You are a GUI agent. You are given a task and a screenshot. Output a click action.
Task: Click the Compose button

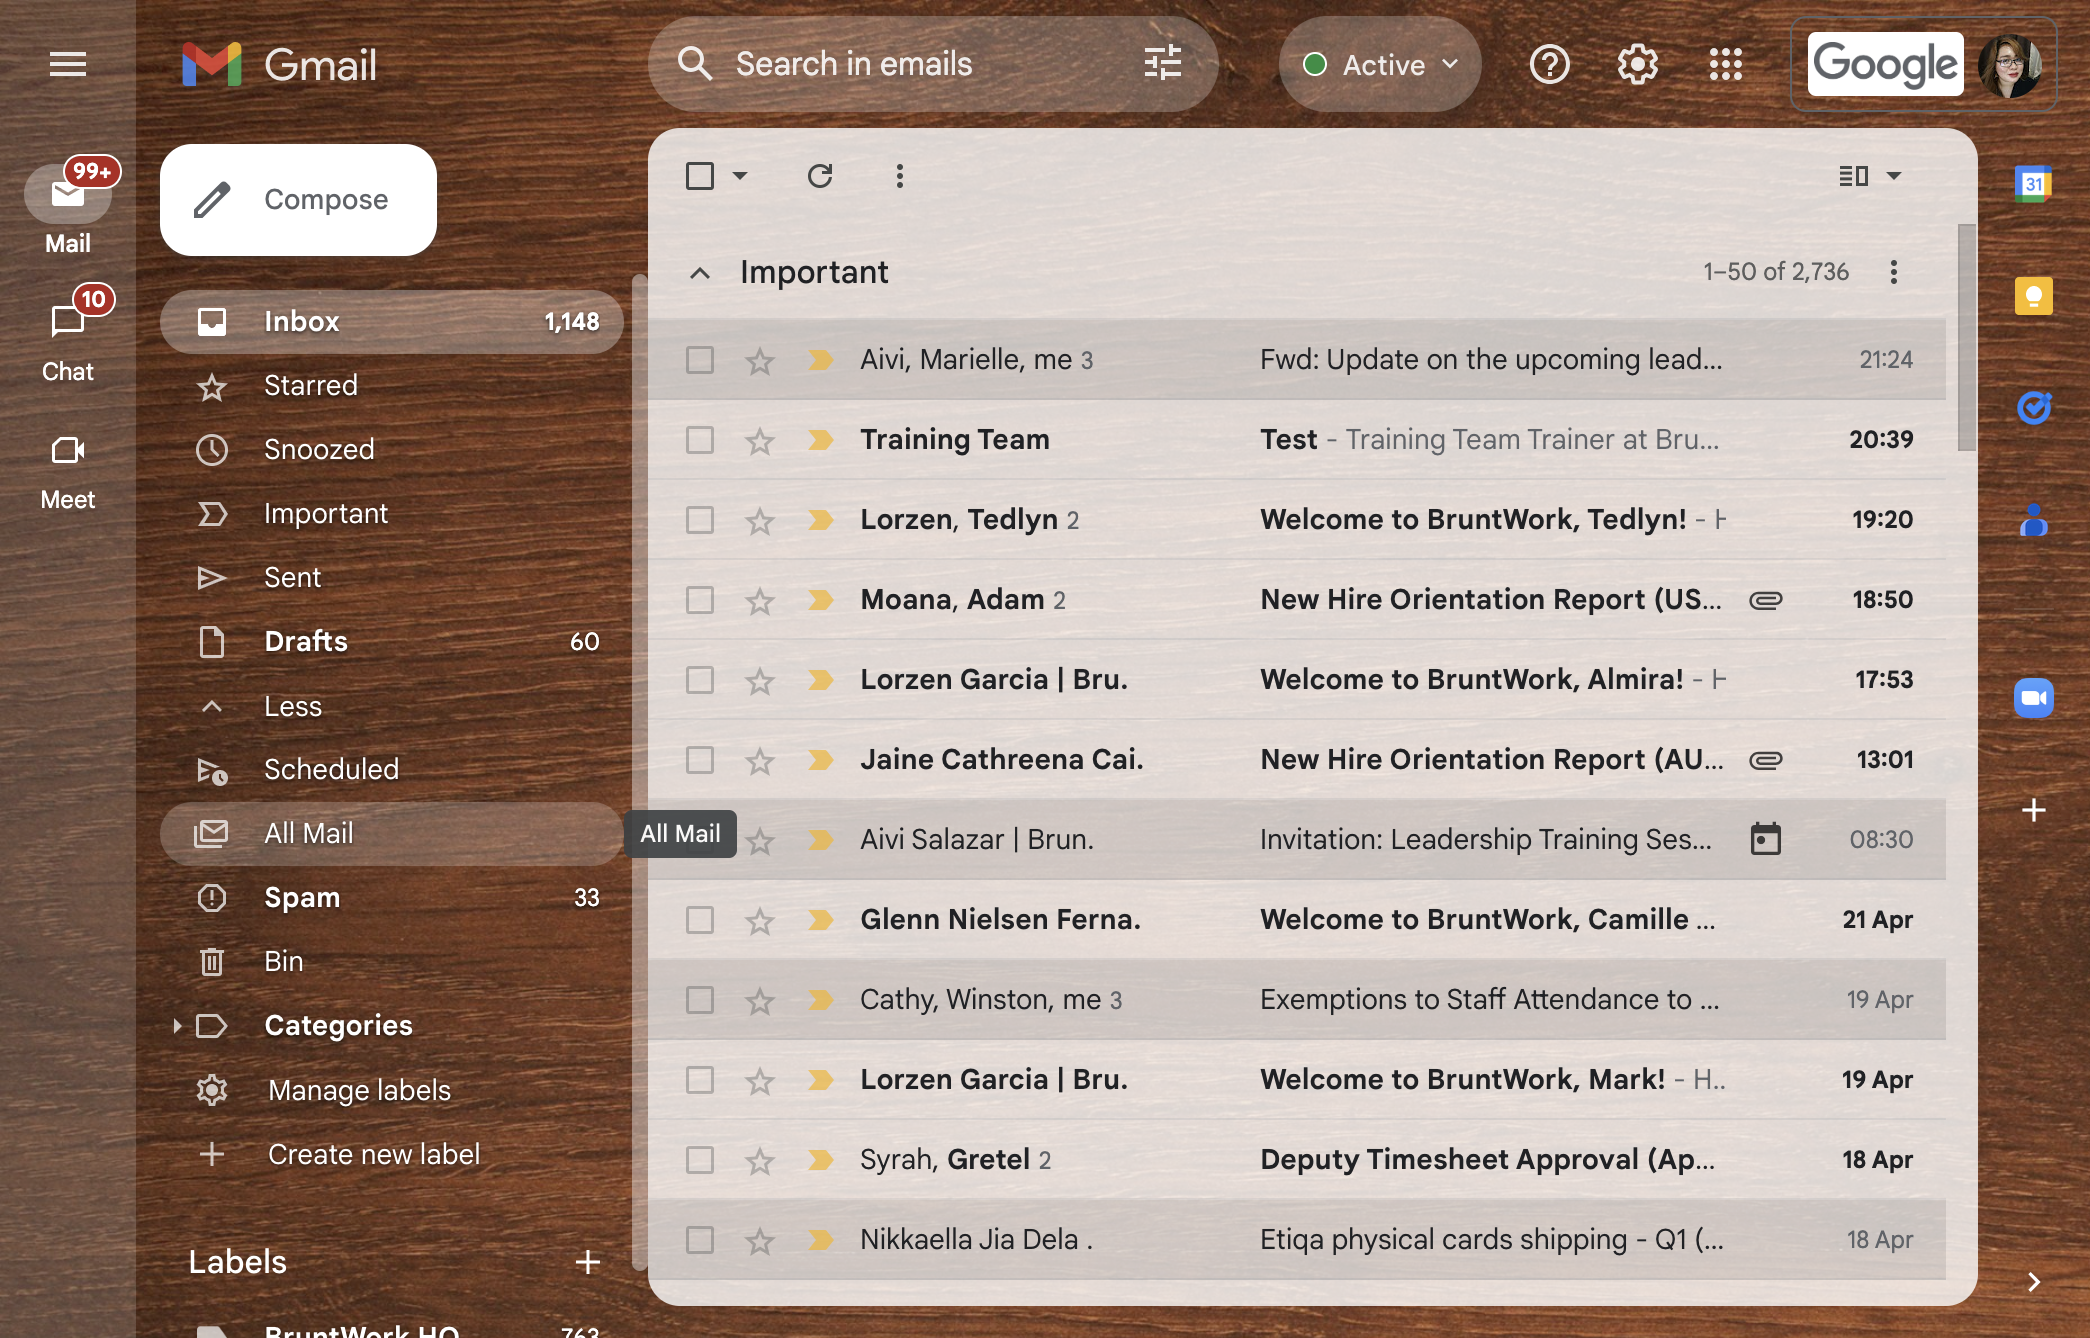(298, 200)
